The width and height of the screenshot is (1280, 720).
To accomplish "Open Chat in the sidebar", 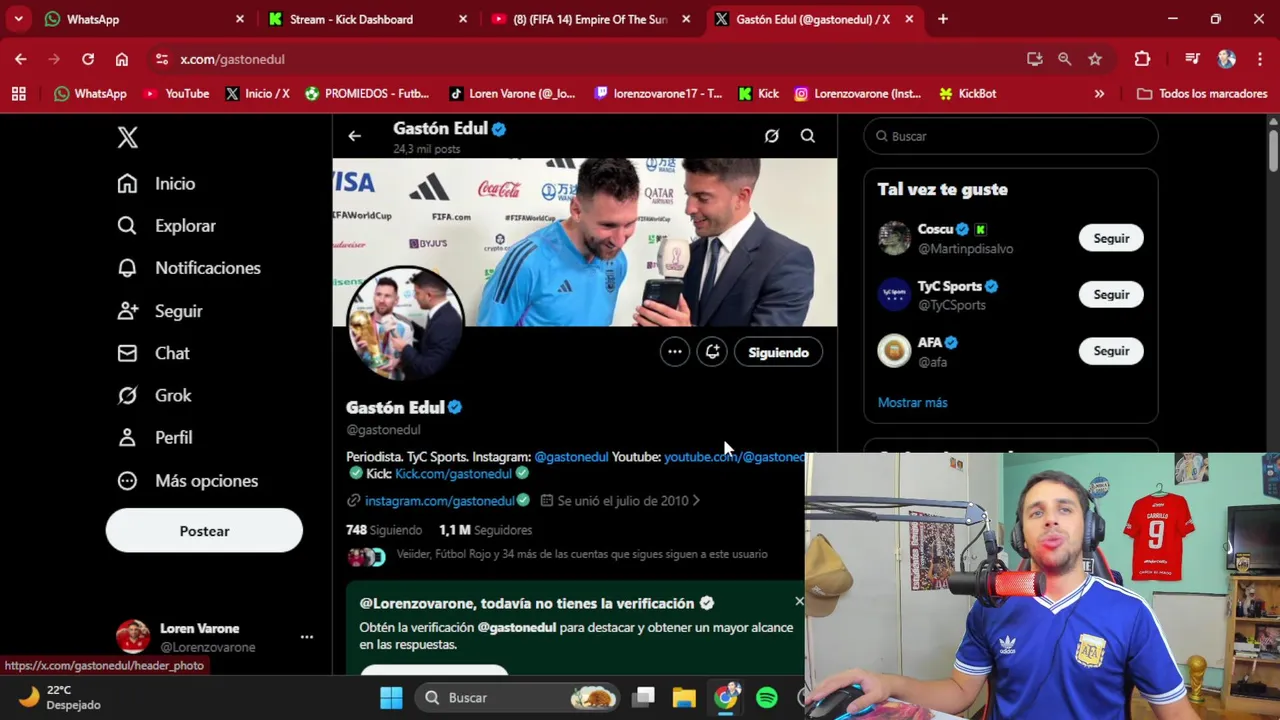I will 153,353.
